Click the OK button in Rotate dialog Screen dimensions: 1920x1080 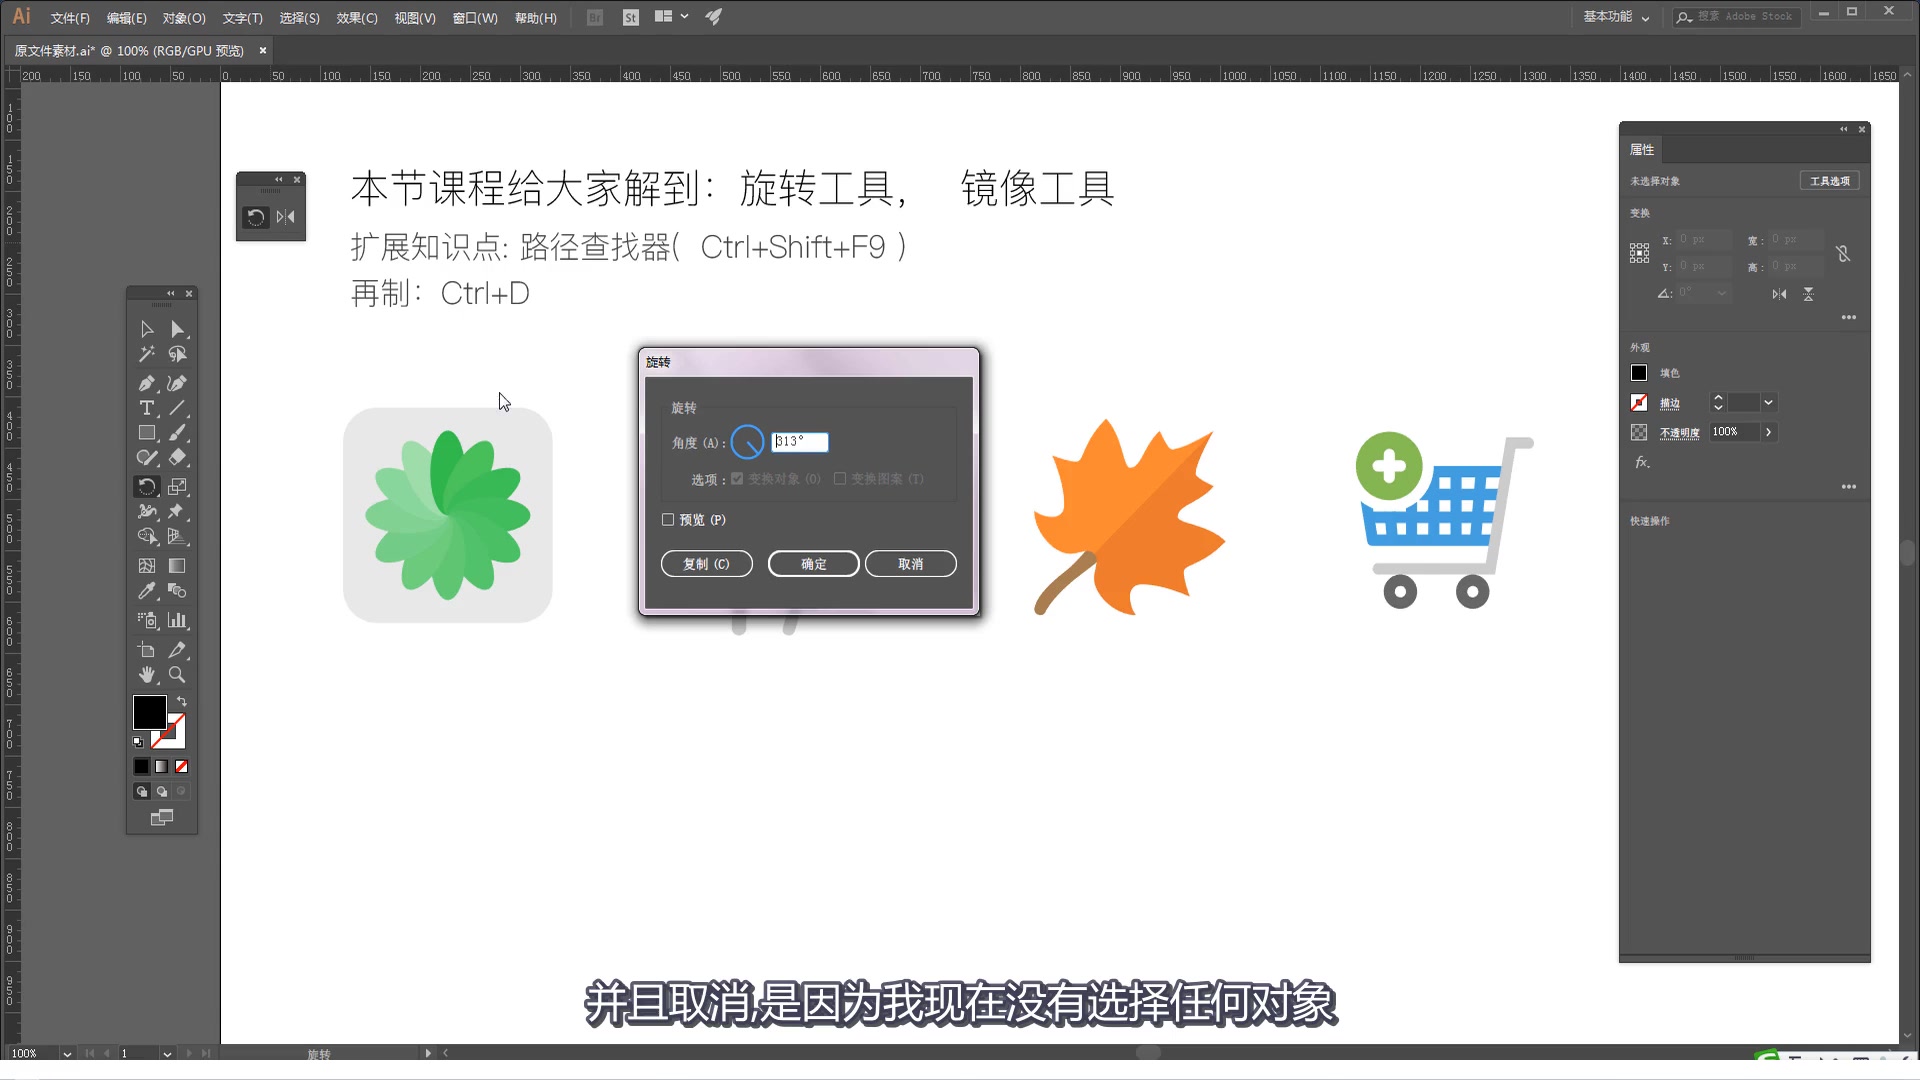click(813, 564)
